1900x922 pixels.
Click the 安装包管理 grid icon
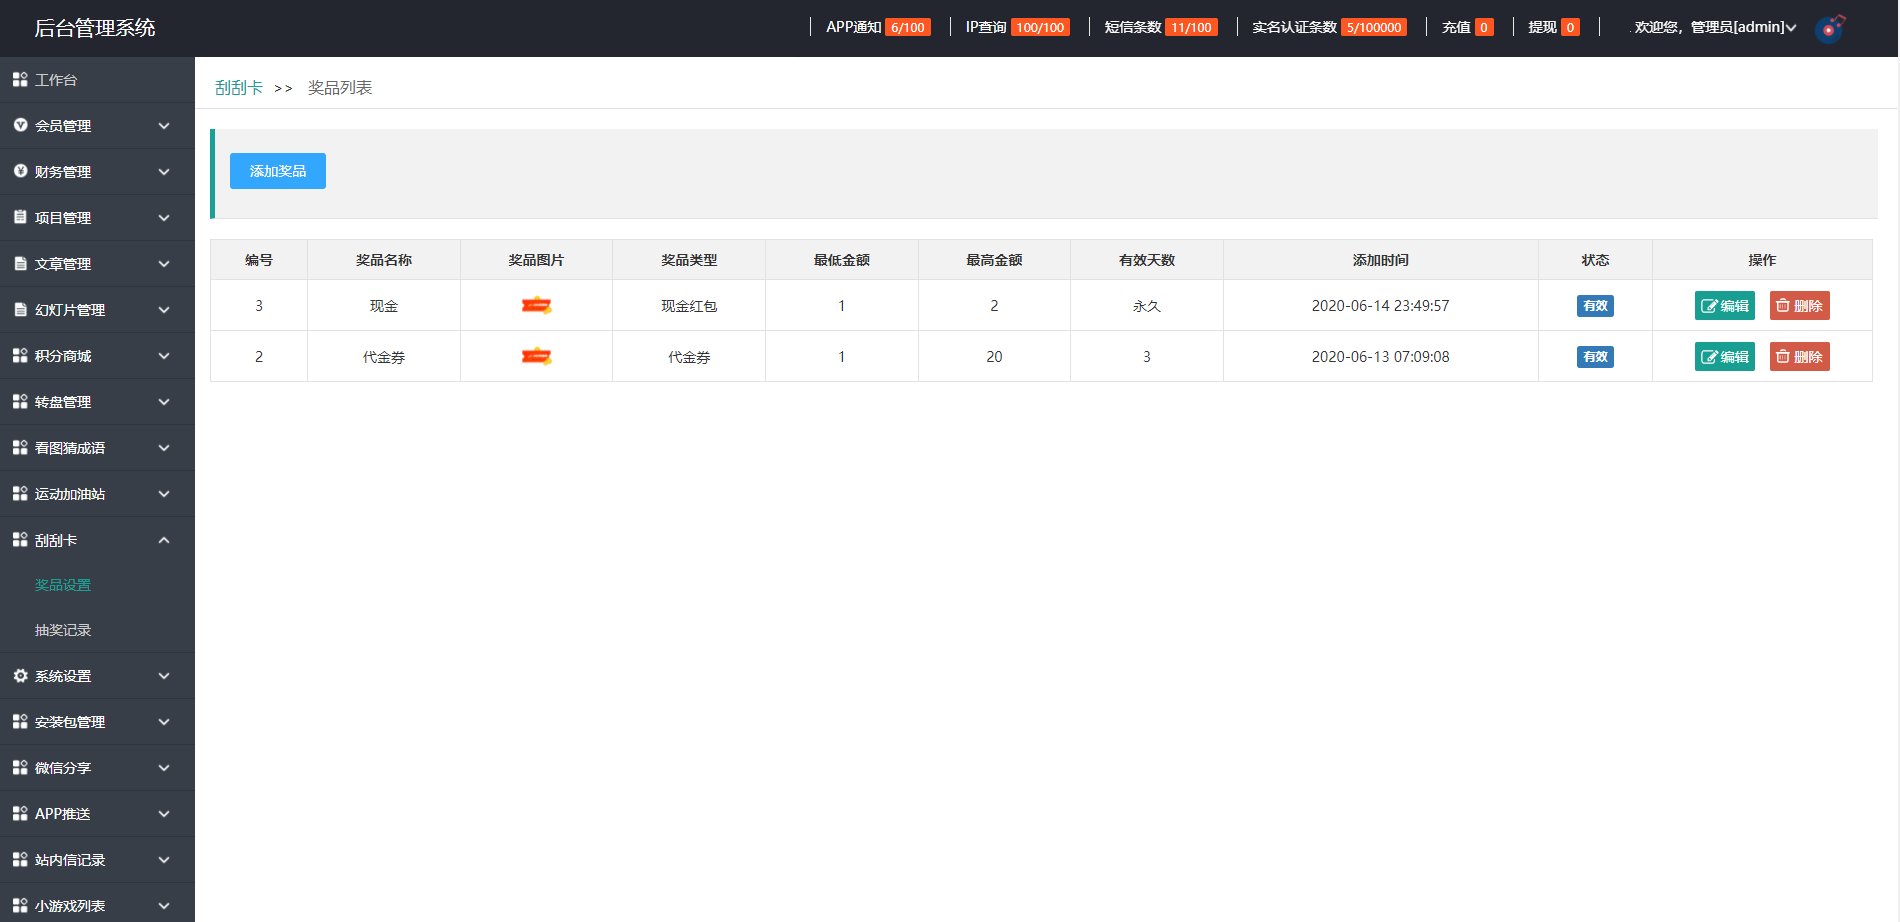click(x=20, y=722)
